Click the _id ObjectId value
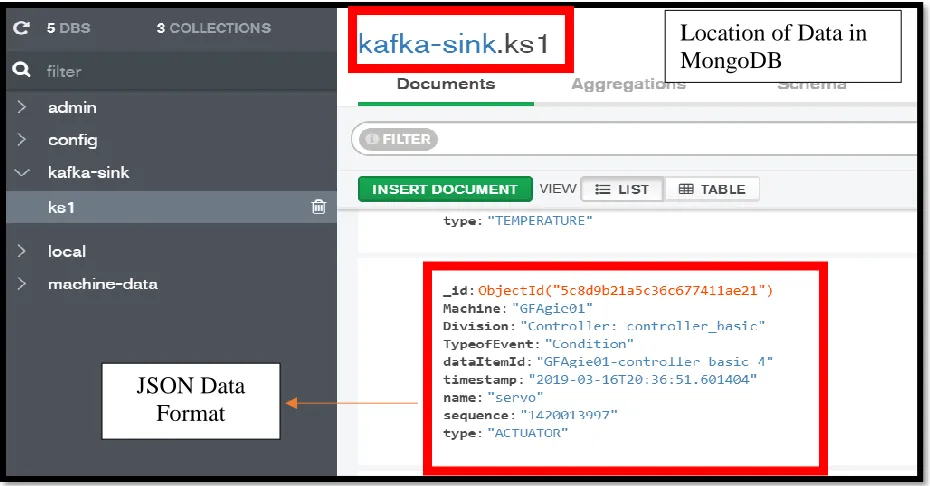 [626, 290]
